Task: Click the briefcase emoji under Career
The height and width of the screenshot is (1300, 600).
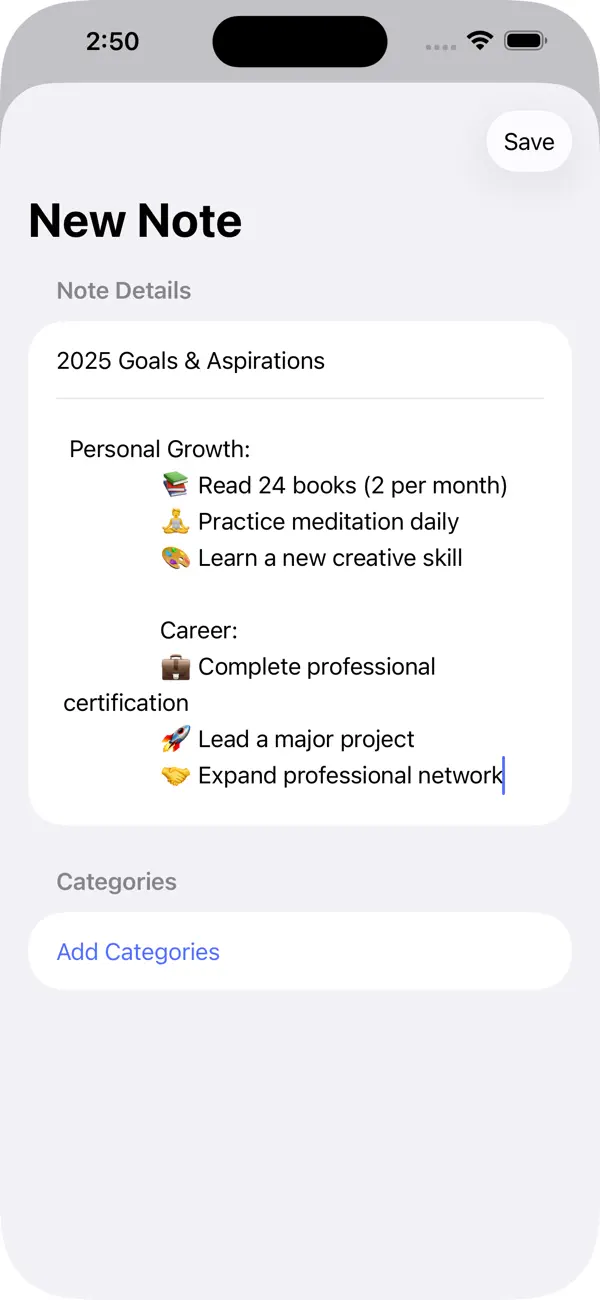Action: point(175,666)
